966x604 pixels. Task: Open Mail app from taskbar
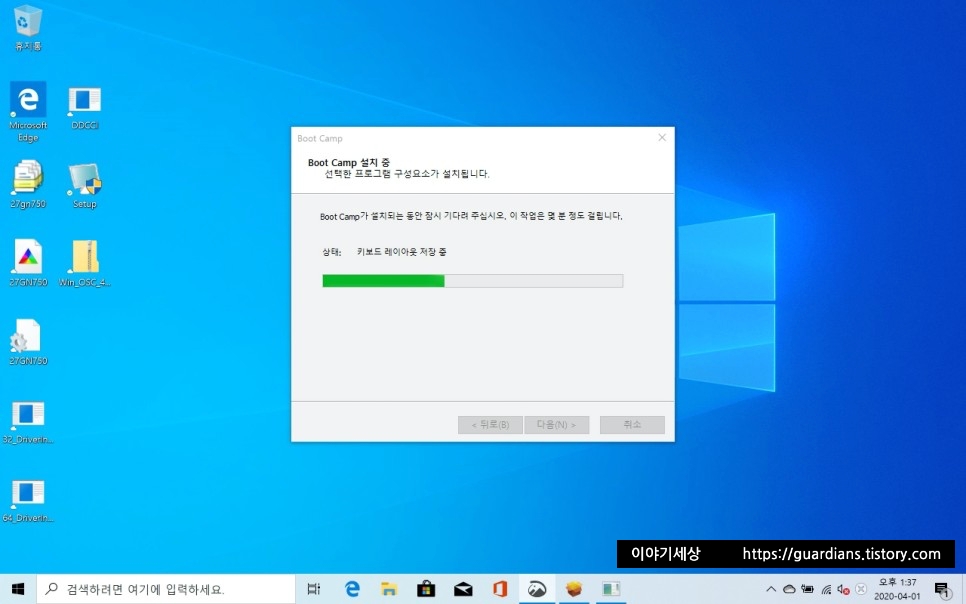(x=463, y=589)
